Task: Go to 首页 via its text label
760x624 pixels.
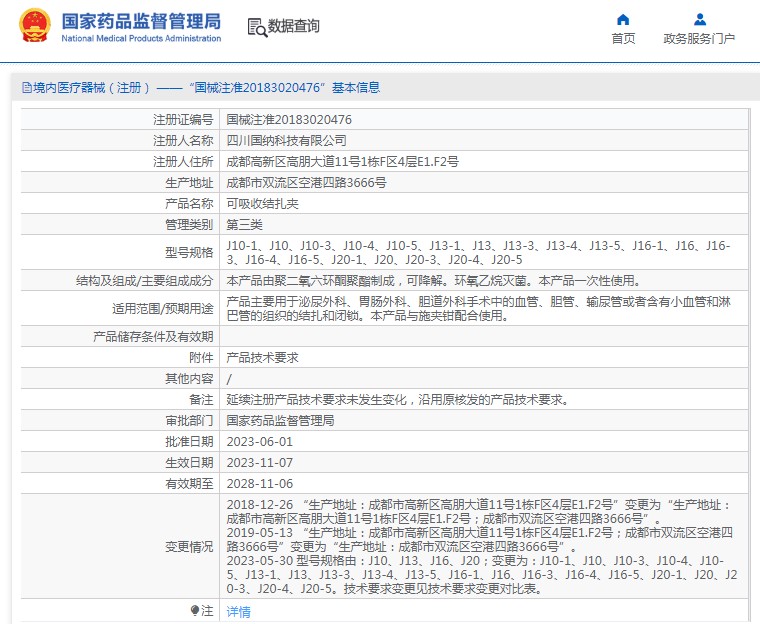Action: pos(623,39)
